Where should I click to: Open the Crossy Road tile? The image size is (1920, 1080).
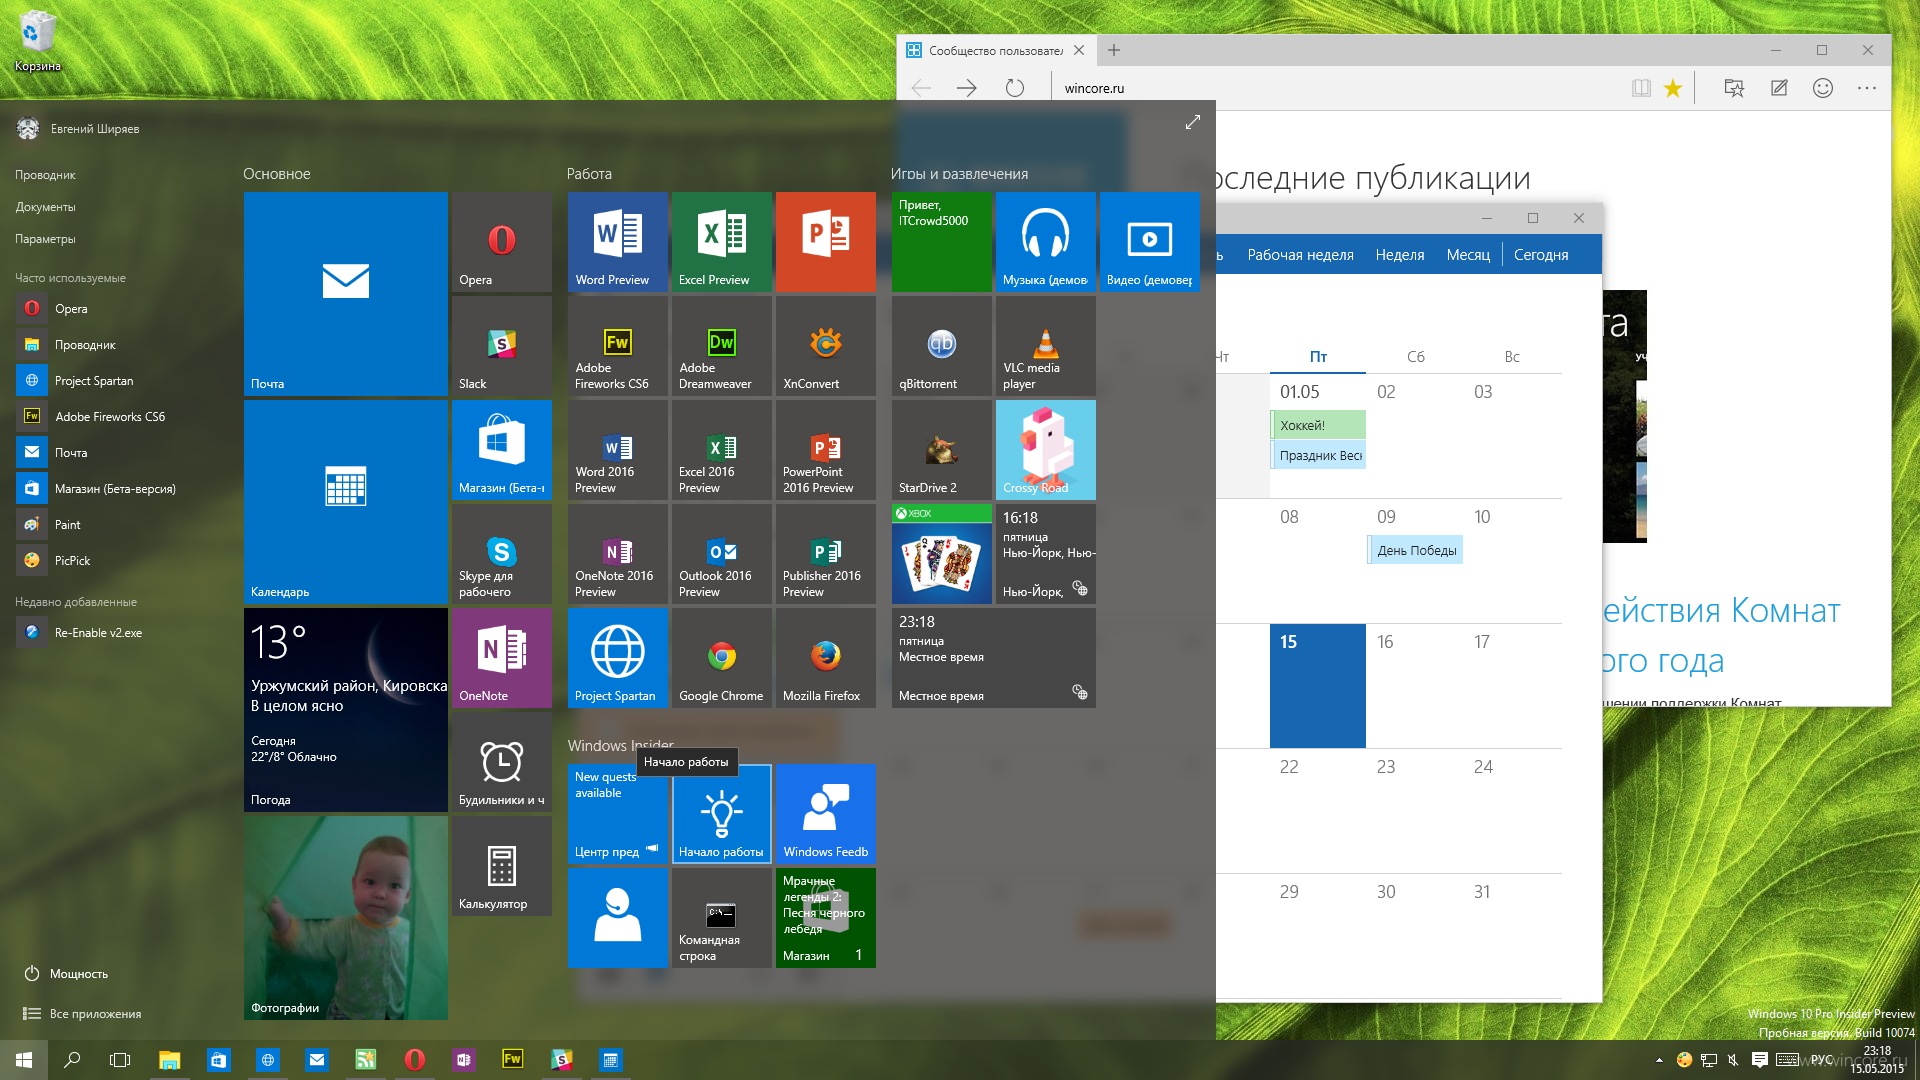click(x=1045, y=450)
